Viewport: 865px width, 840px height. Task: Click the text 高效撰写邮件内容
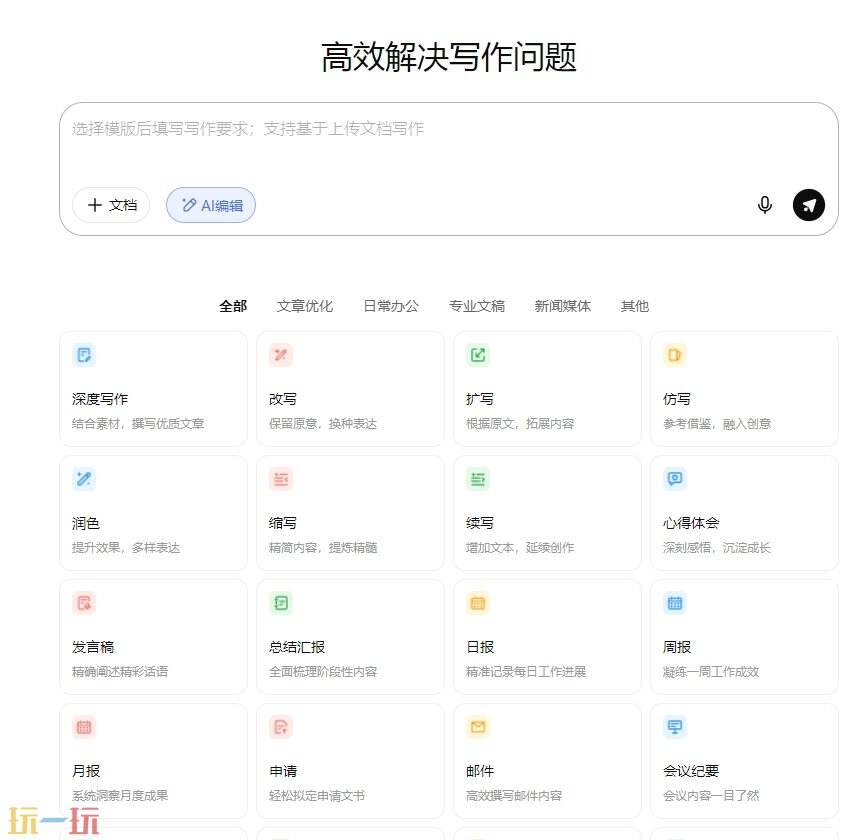tap(514, 795)
